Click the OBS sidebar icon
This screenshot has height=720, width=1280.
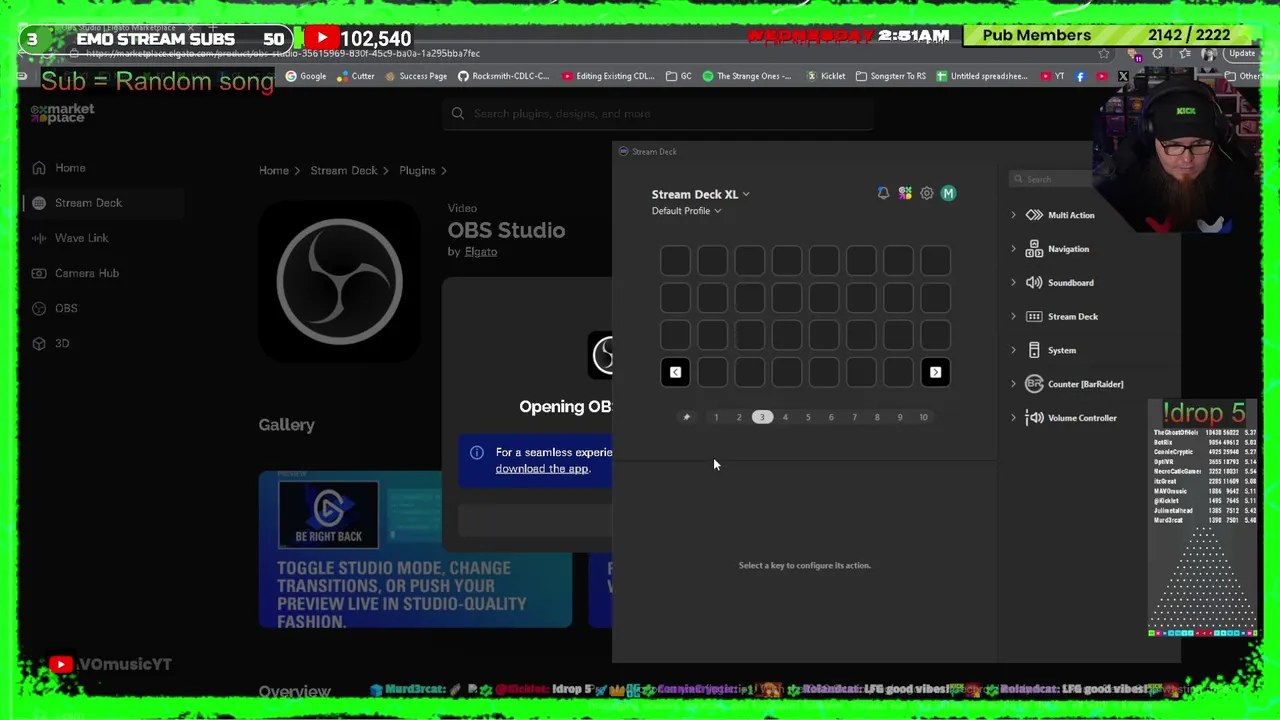click(x=38, y=308)
